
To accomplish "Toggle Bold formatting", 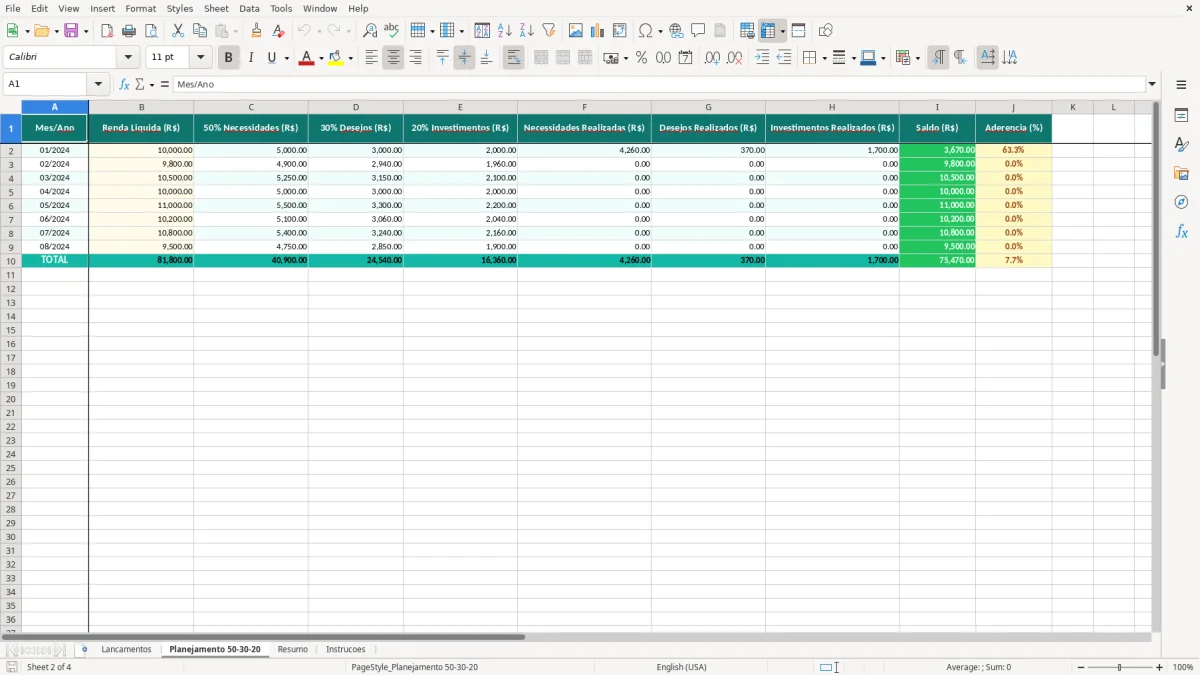I will coord(228,58).
